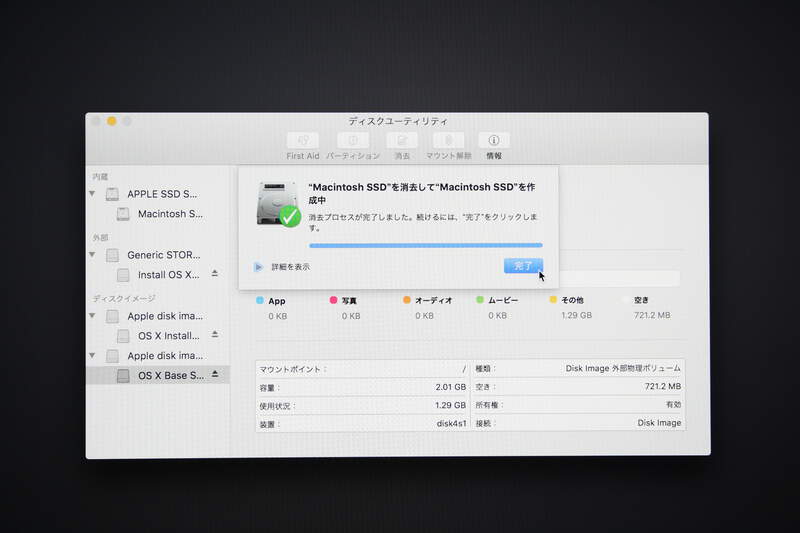
Task: Eject the Install OS X volume
Action: point(214,274)
